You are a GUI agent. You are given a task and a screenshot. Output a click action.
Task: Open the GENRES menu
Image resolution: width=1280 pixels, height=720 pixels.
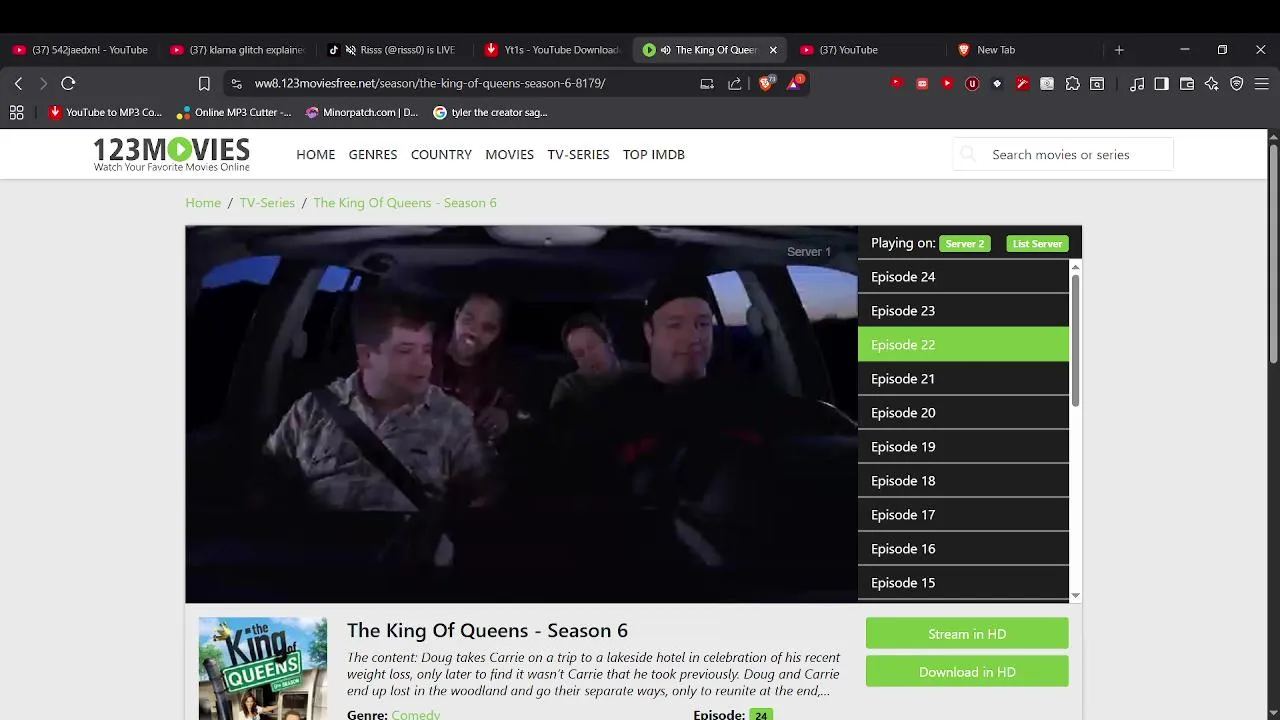[373, 155]
